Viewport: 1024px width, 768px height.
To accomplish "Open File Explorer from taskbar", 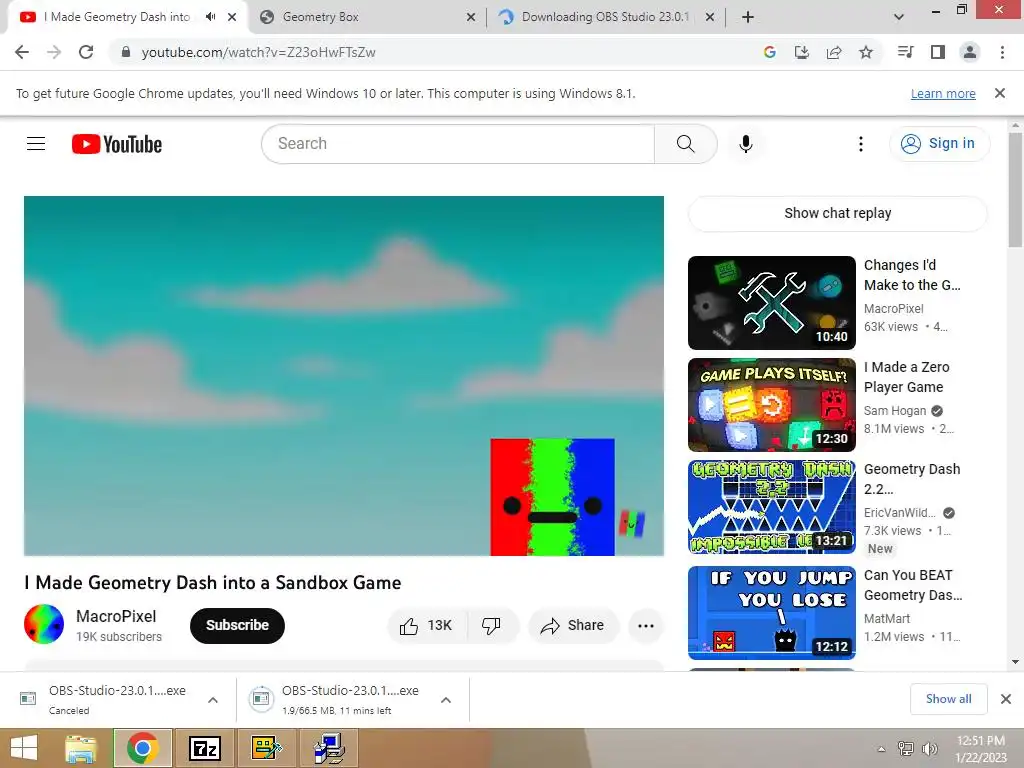I will (81, 748).
